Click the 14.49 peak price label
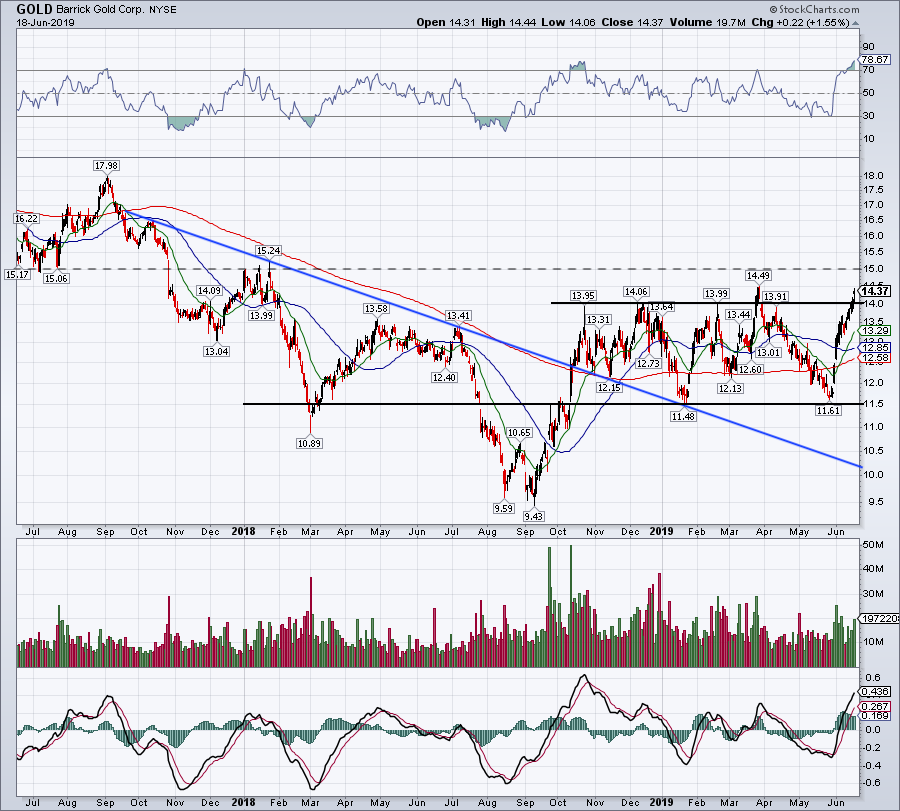This screenshot has height=811, width=900. click(758, 276)
